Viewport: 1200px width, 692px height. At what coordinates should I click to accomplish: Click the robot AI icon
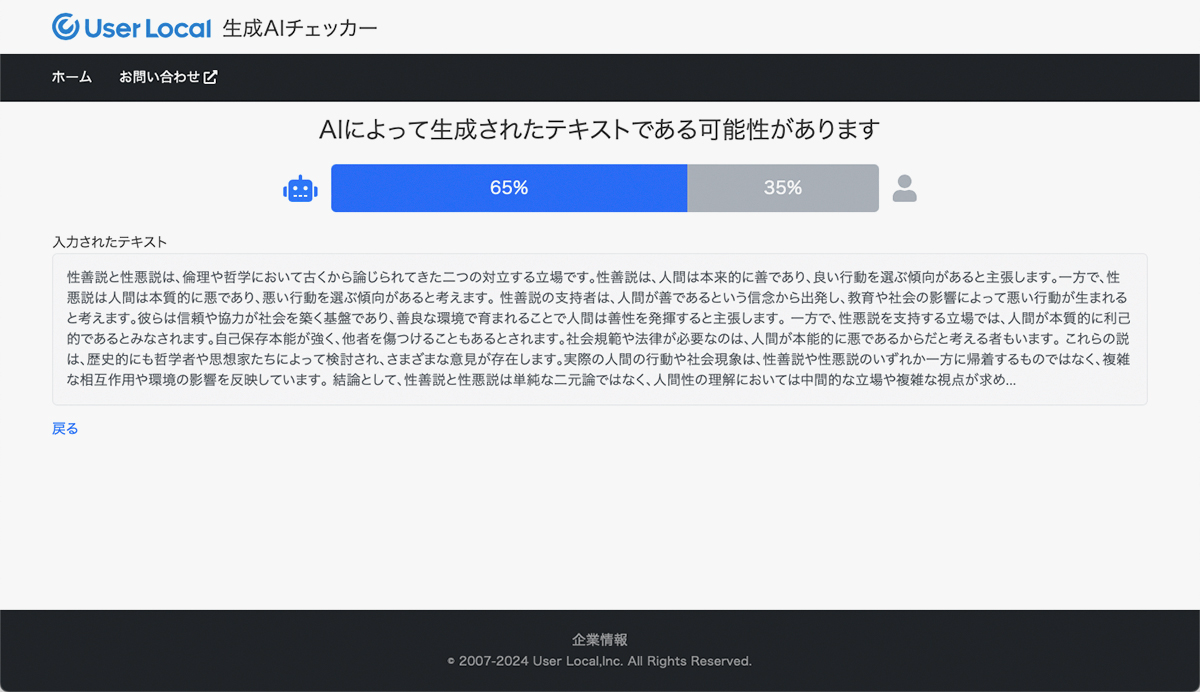click(300, 189)
